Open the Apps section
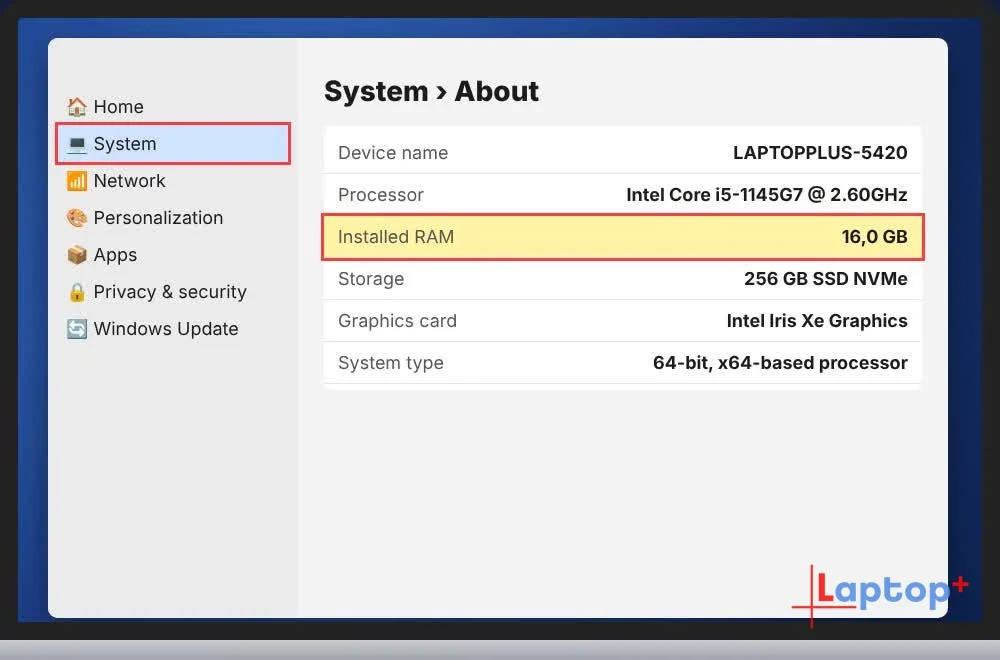This screenshot has width=1000, height=660. pos(173,255)
